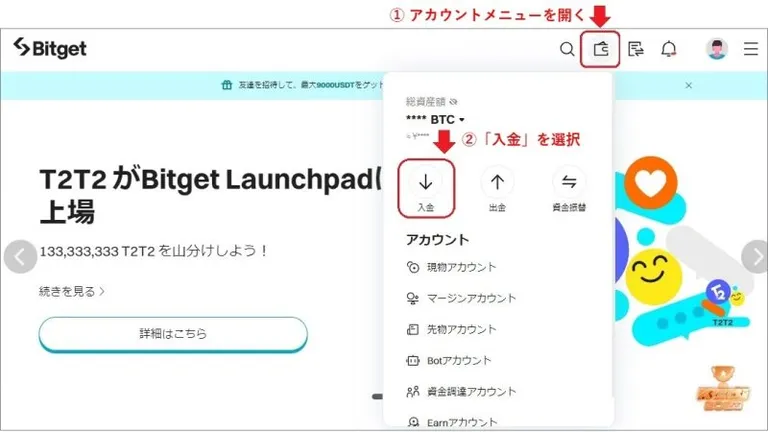
Task: Click the carousel slide indicator bar
Action: [377, 396]
